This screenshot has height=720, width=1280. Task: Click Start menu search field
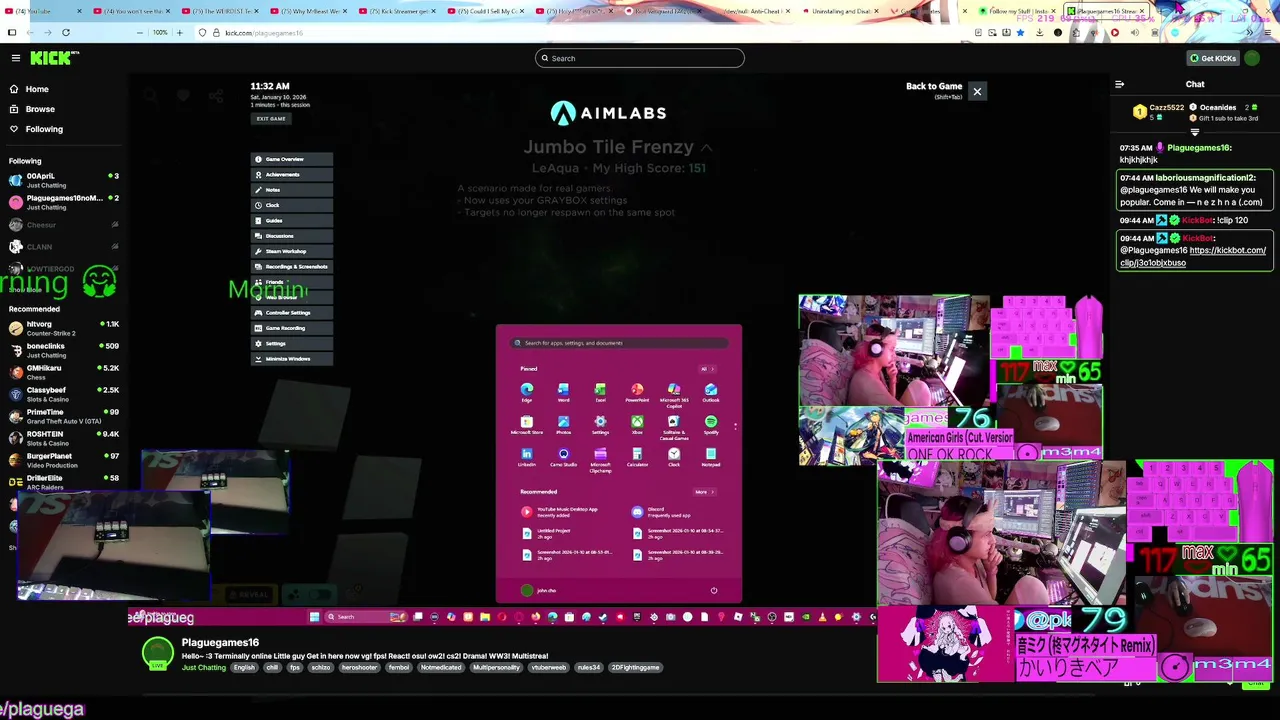619,343
